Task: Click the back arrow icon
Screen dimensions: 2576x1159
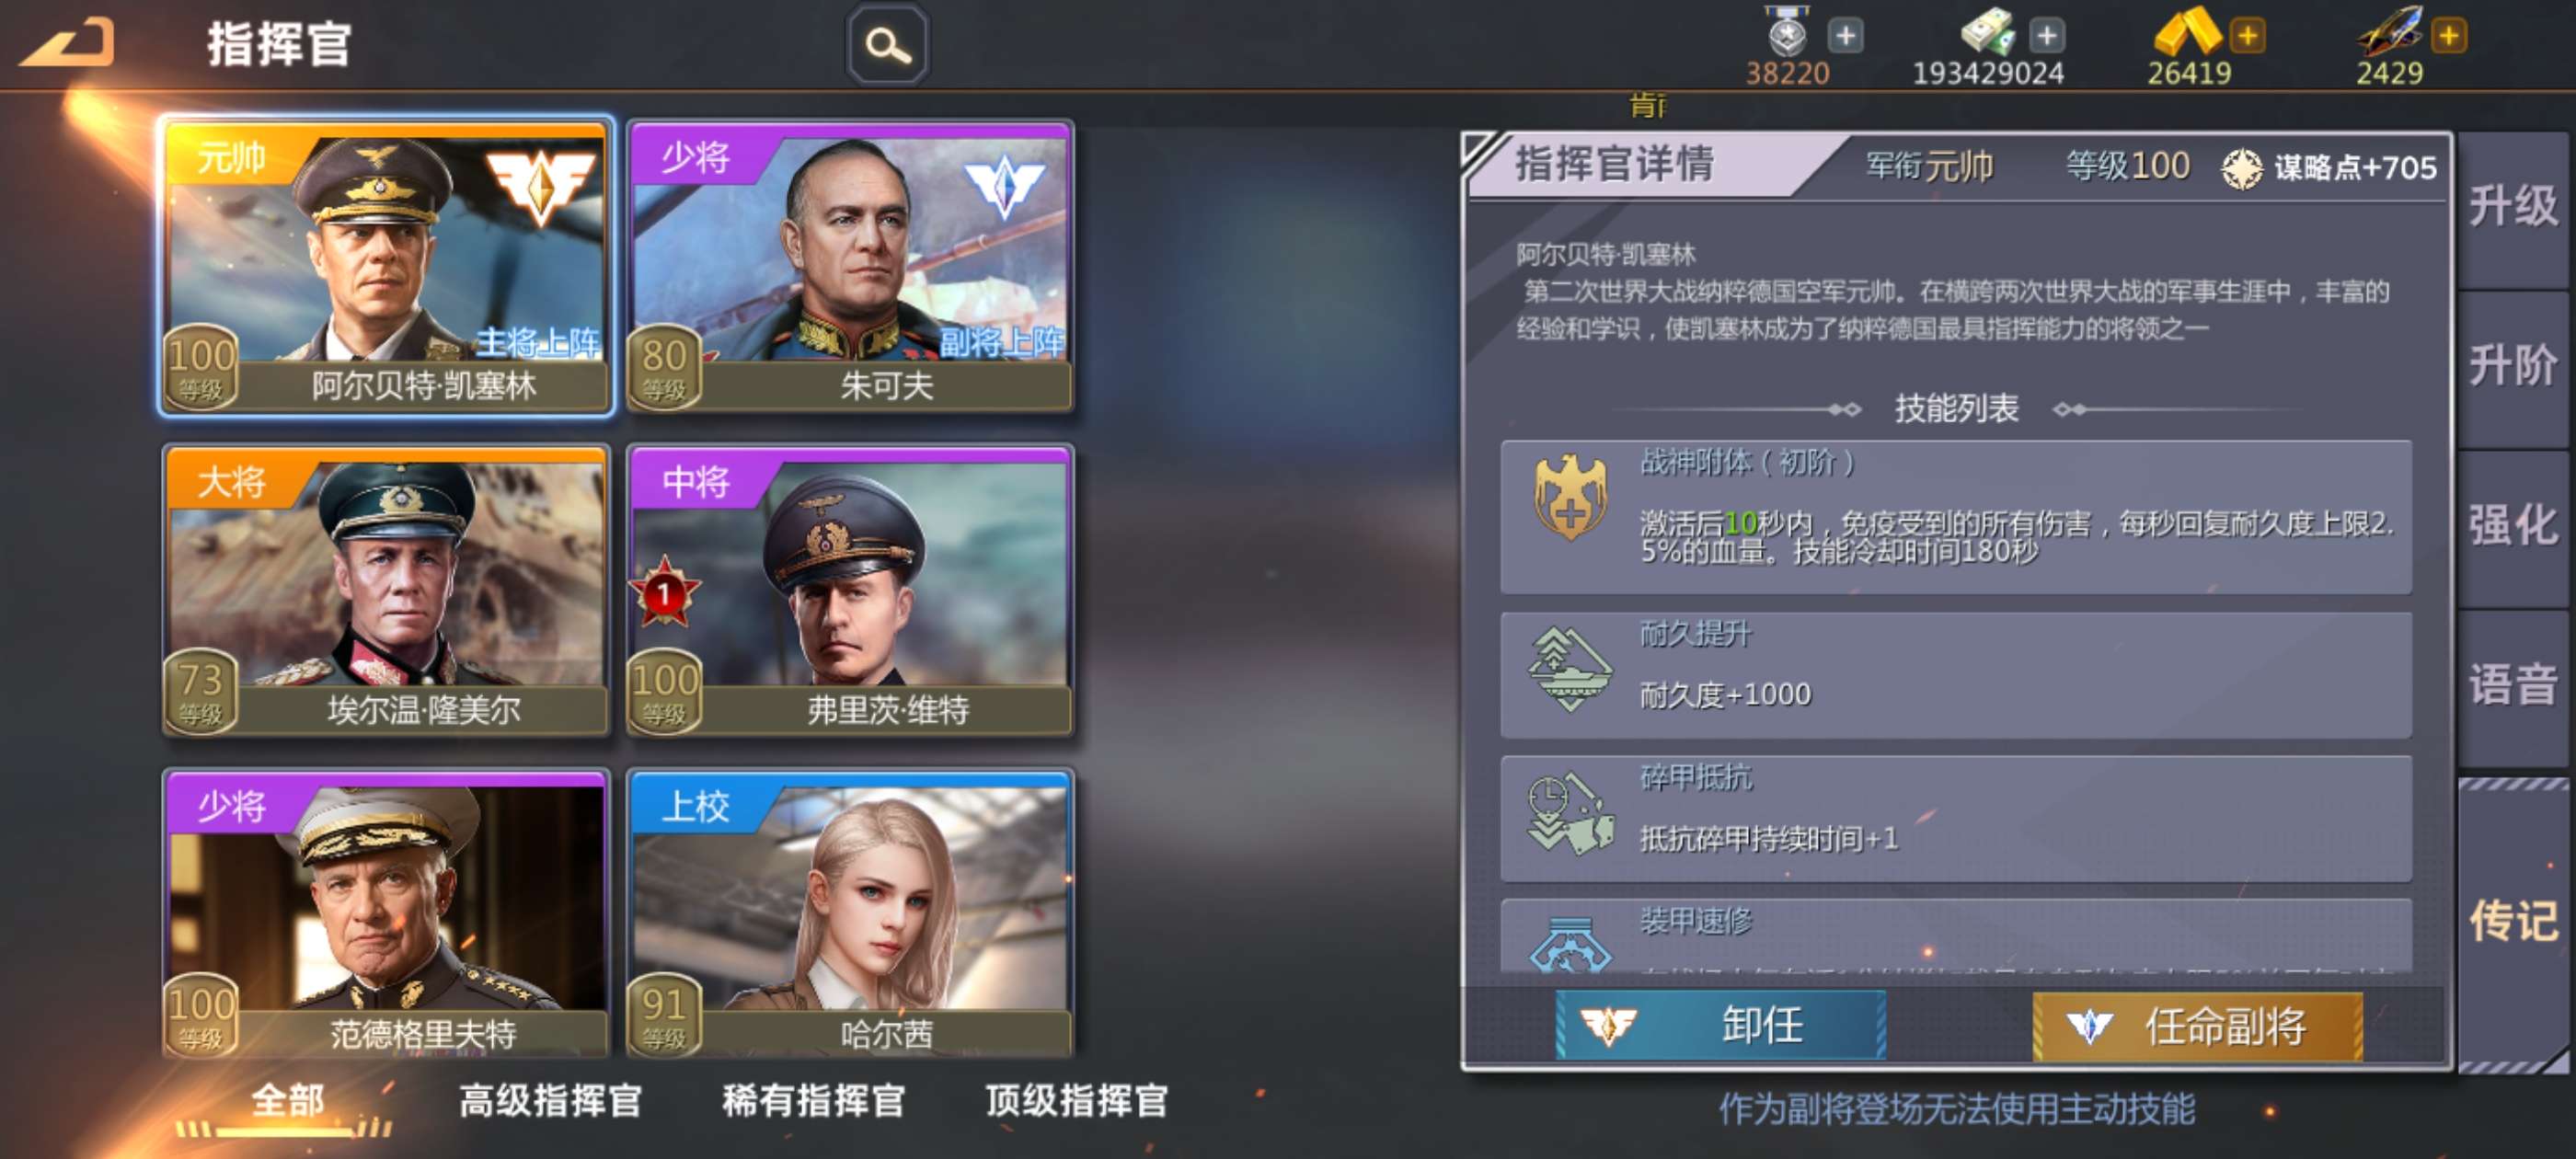Action: [x=67, y=44]
